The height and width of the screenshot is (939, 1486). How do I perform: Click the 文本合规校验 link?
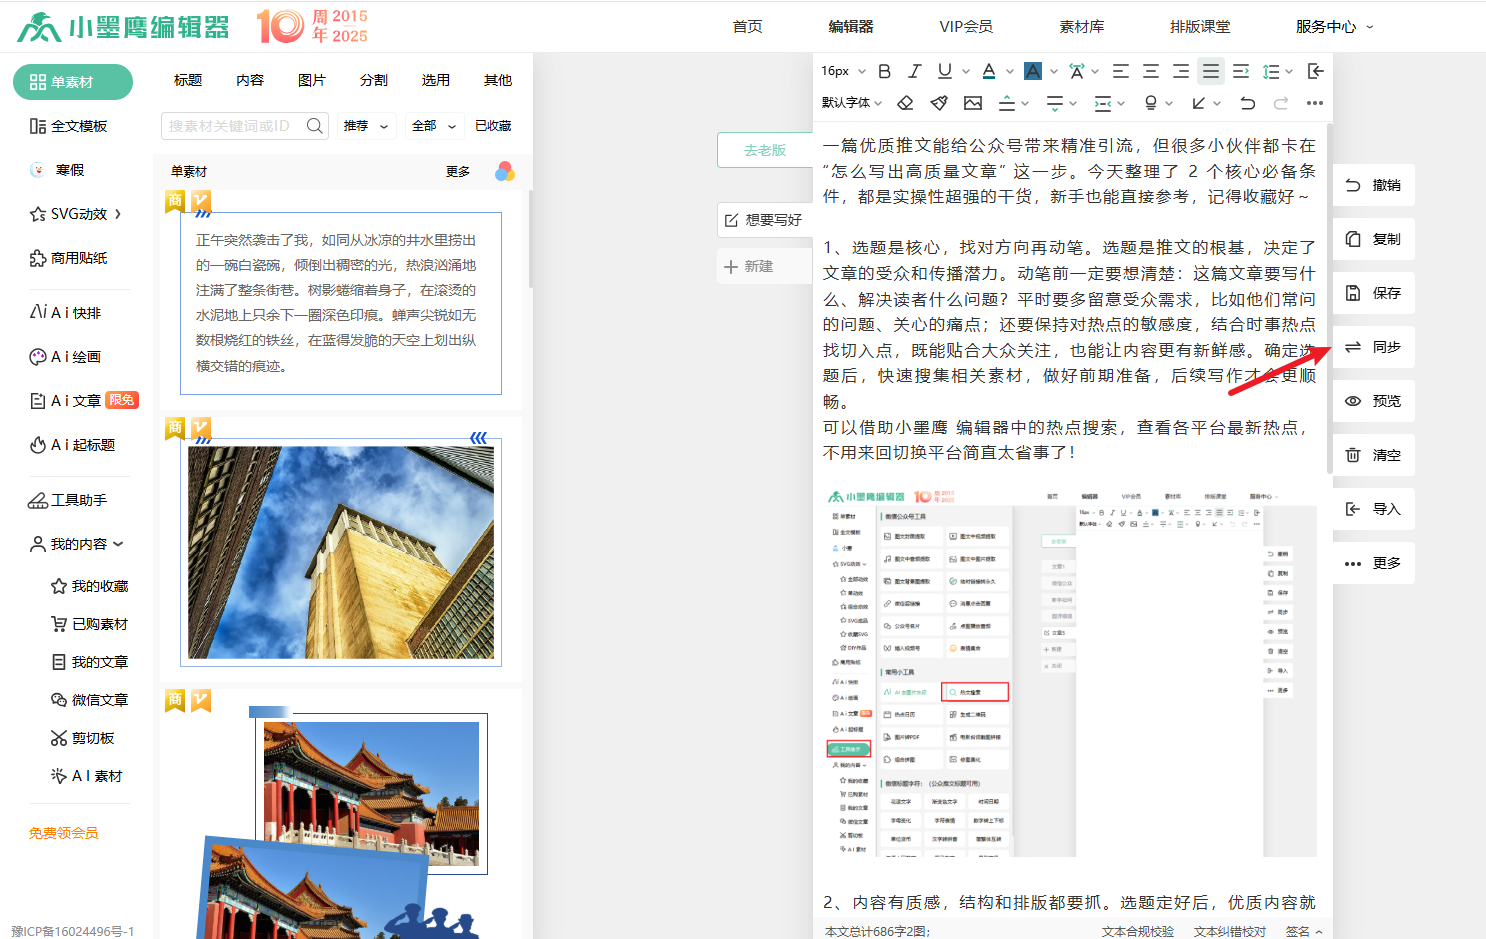pyautogui.click(x=1138, y=931)
